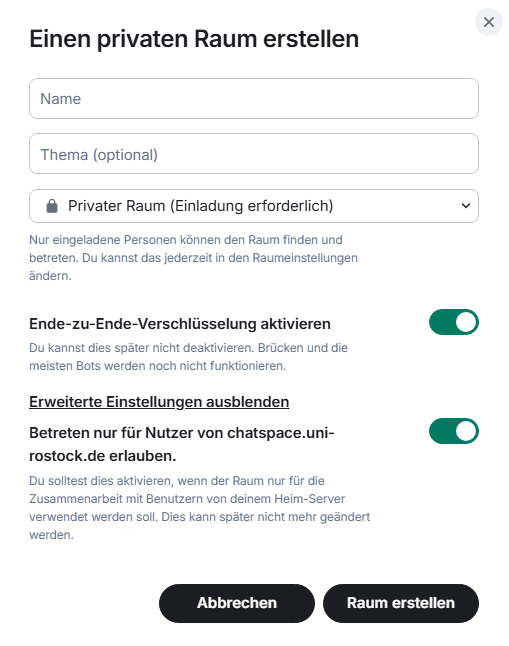This screenshot has height=646, width=509.
Task: Click the white knob of the Verschlüsselung toggle
Action: pos(466,322)
